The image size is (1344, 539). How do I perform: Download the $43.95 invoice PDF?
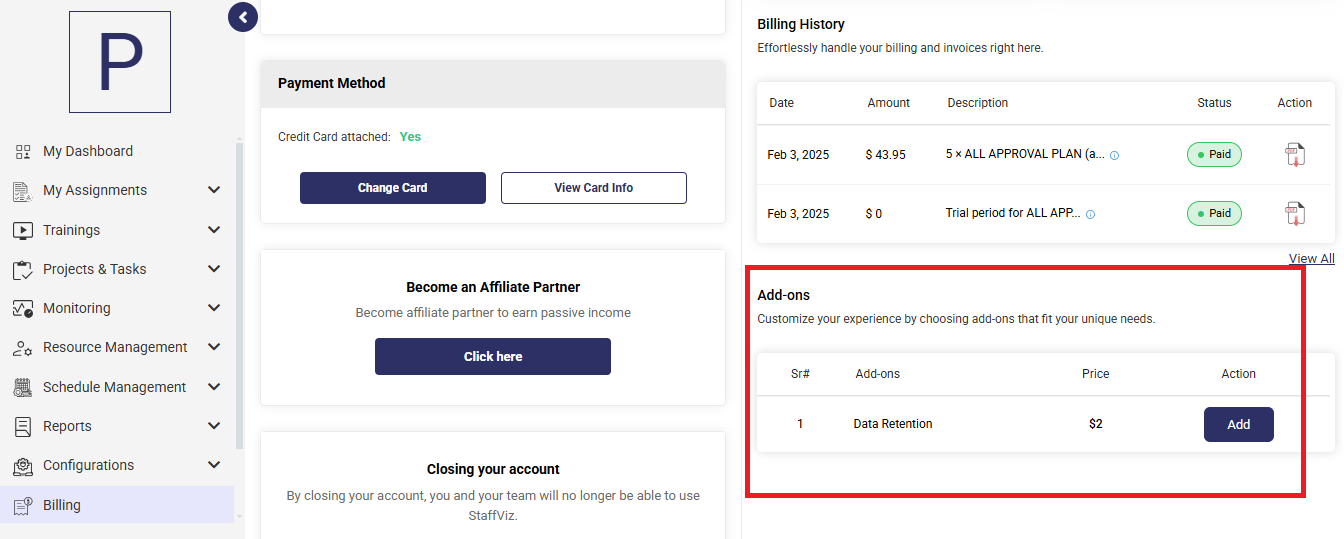click(x=1295, y=155)
